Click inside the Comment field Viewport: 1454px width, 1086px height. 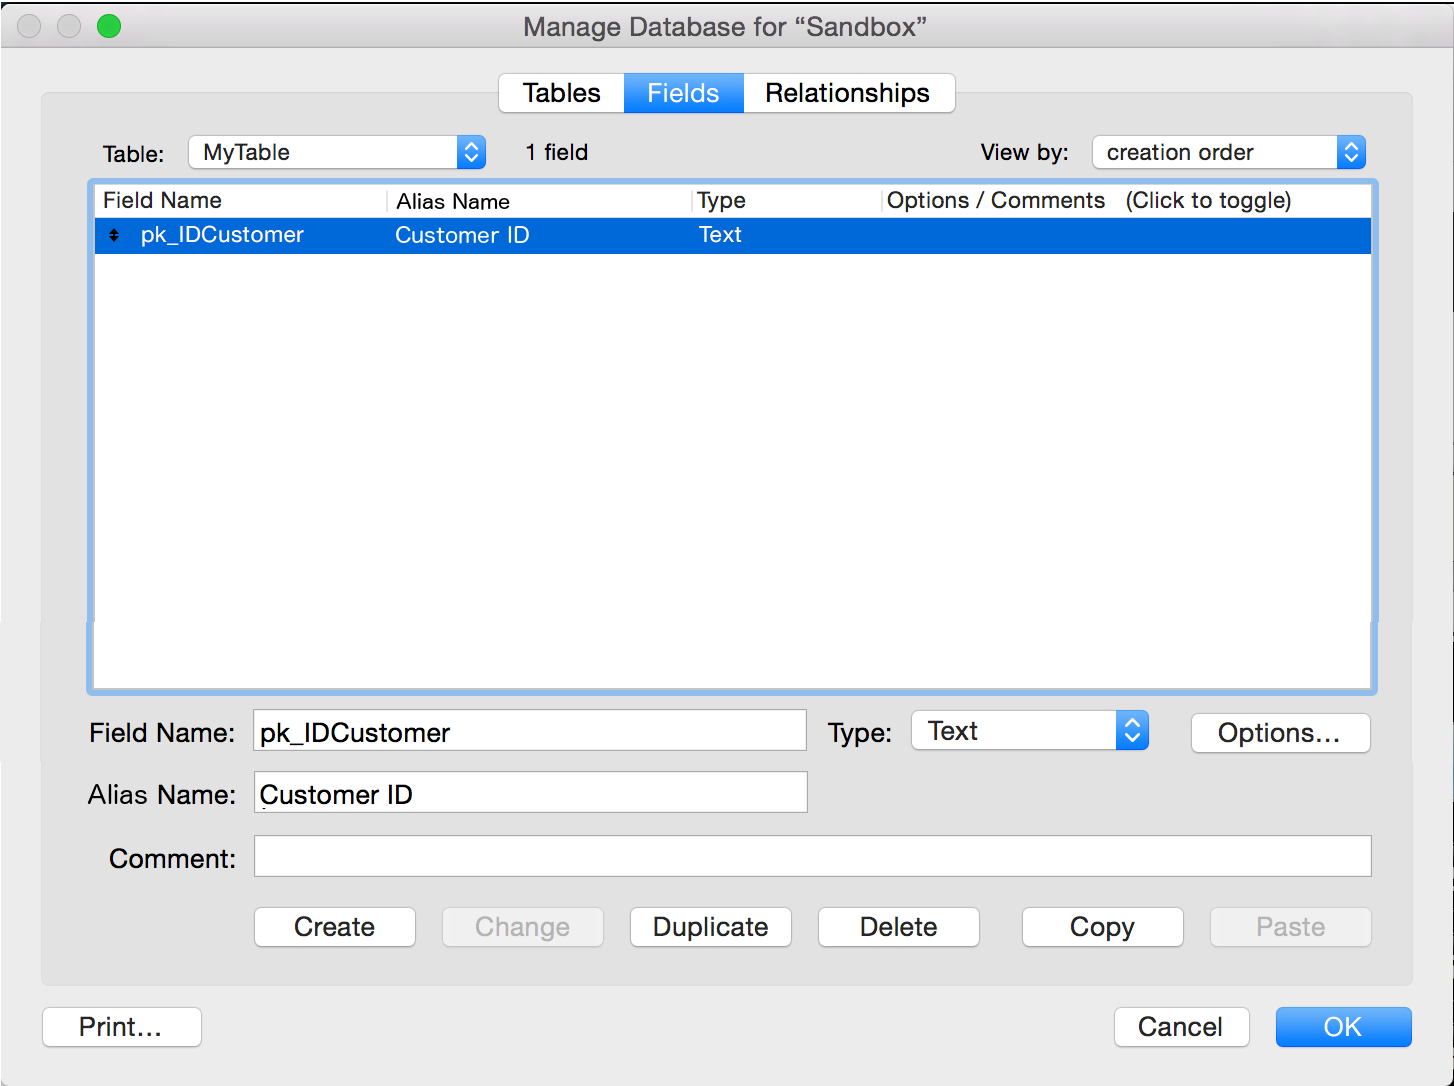point(811,857)
